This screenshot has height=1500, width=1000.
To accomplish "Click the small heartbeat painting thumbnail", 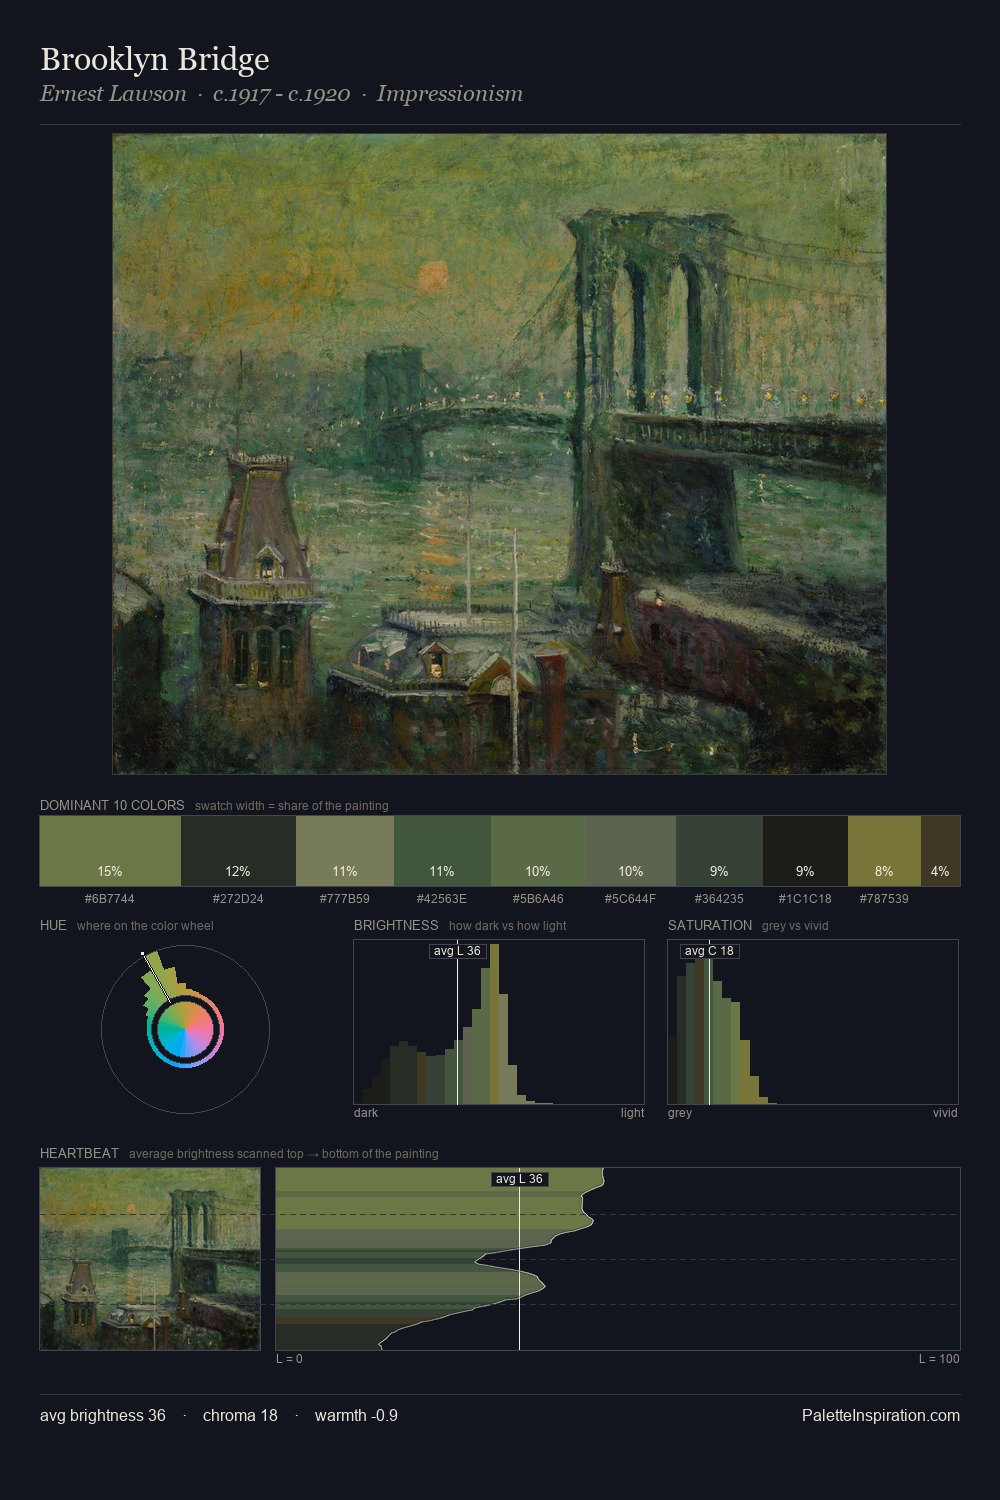I will pyautogui.click(x=150, y=1259).
